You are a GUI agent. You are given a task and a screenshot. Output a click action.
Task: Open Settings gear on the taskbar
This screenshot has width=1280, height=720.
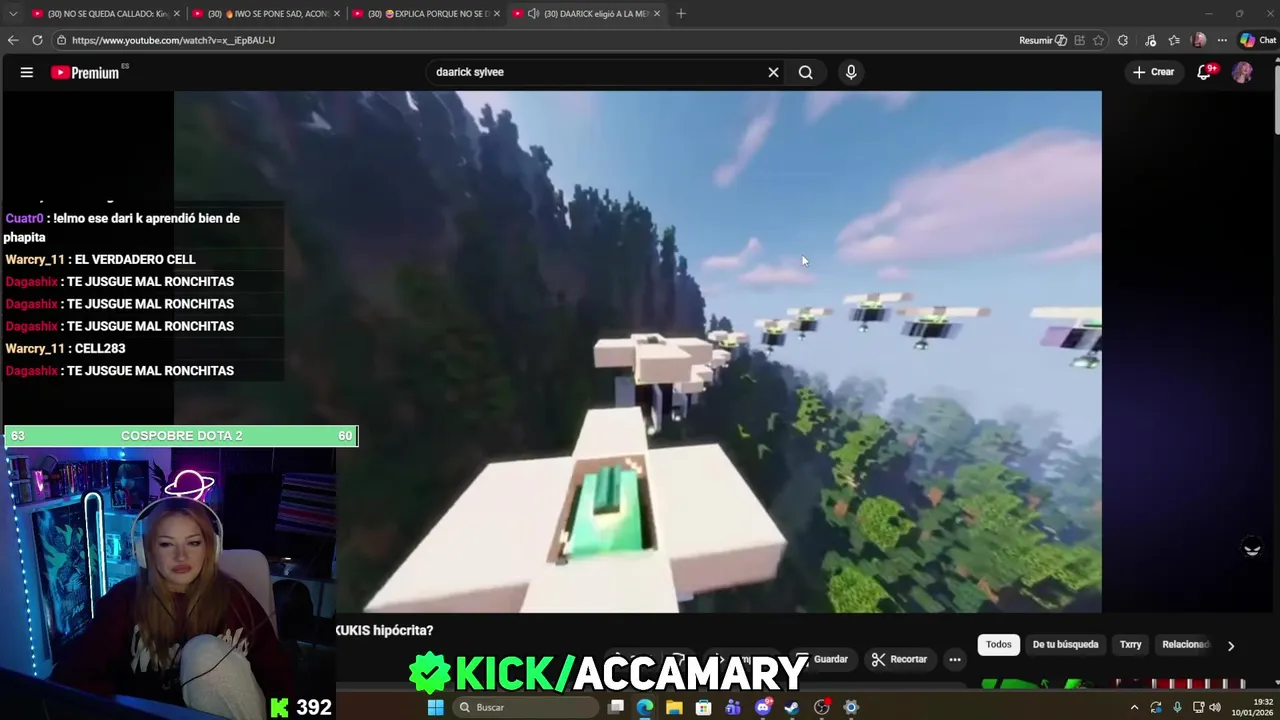pos(851,707)
